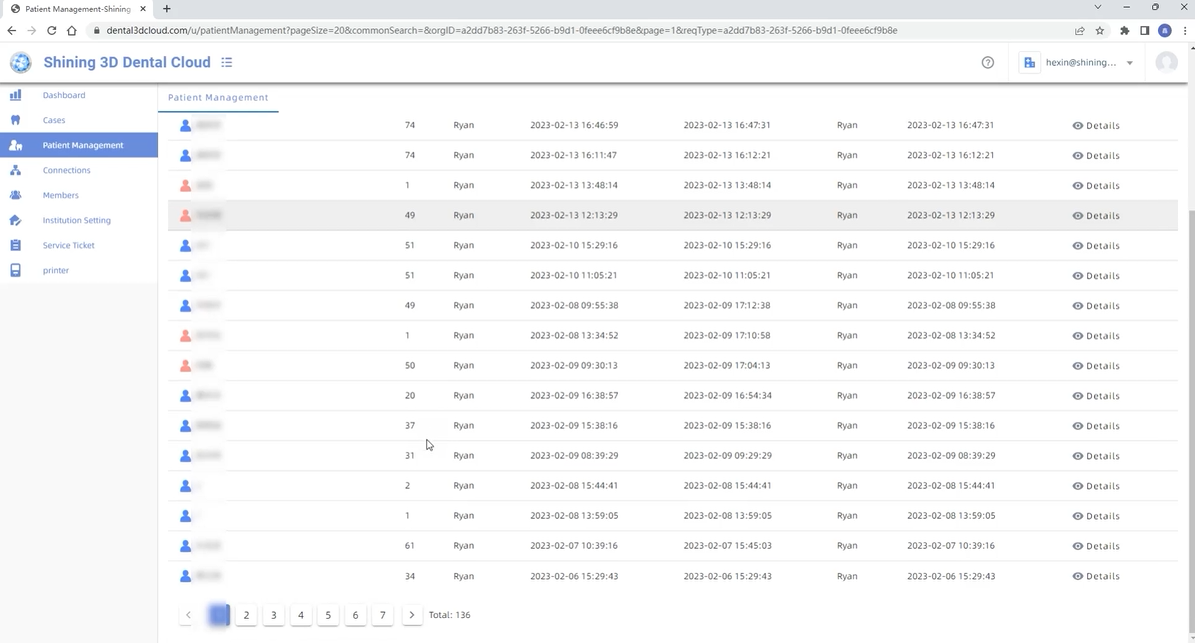The width and height of the screenshot is (1195, 643).
Task: Click the Dashboard bar chart icon
Action: click(x=15, y=95)
